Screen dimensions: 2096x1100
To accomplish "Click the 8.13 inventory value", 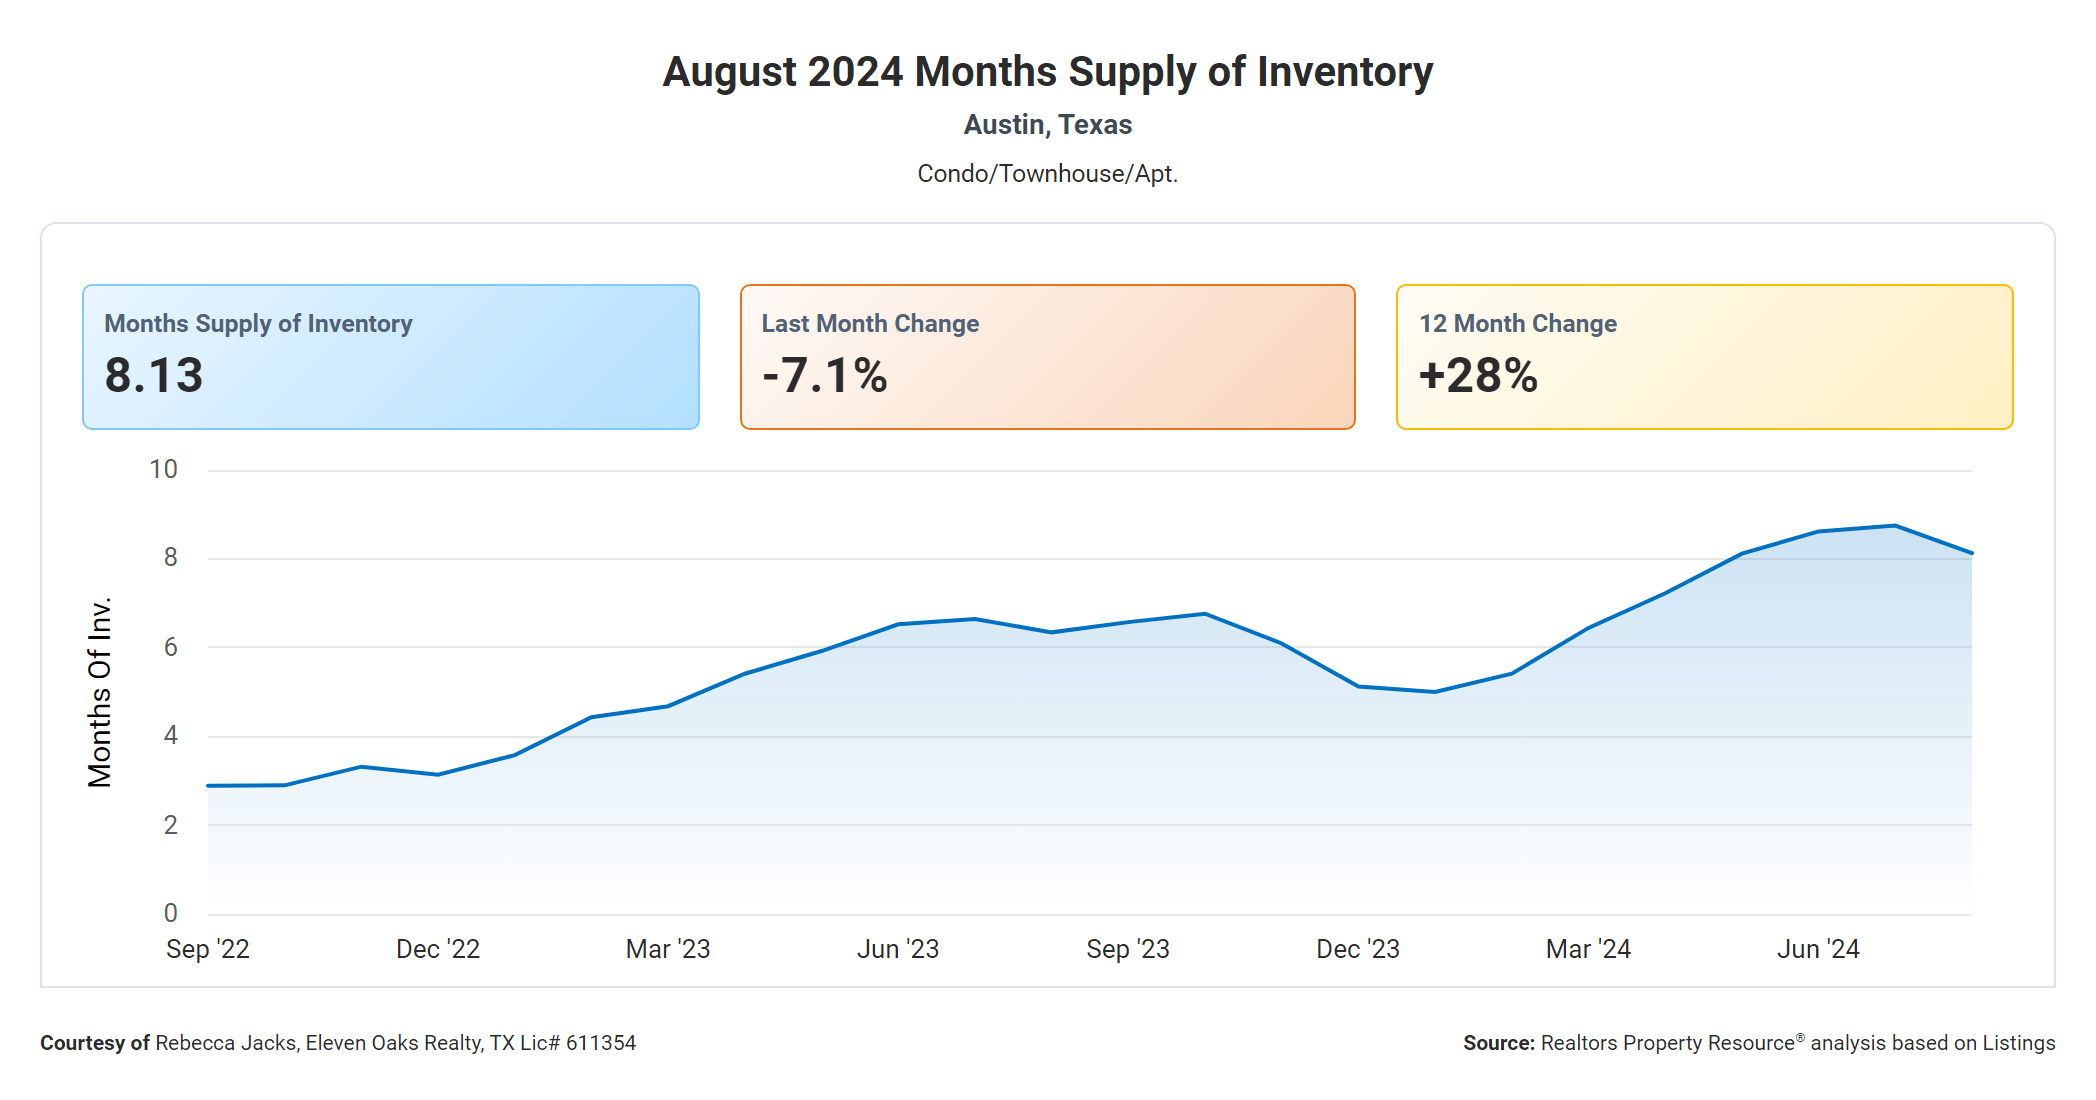I will coord(154,376).
